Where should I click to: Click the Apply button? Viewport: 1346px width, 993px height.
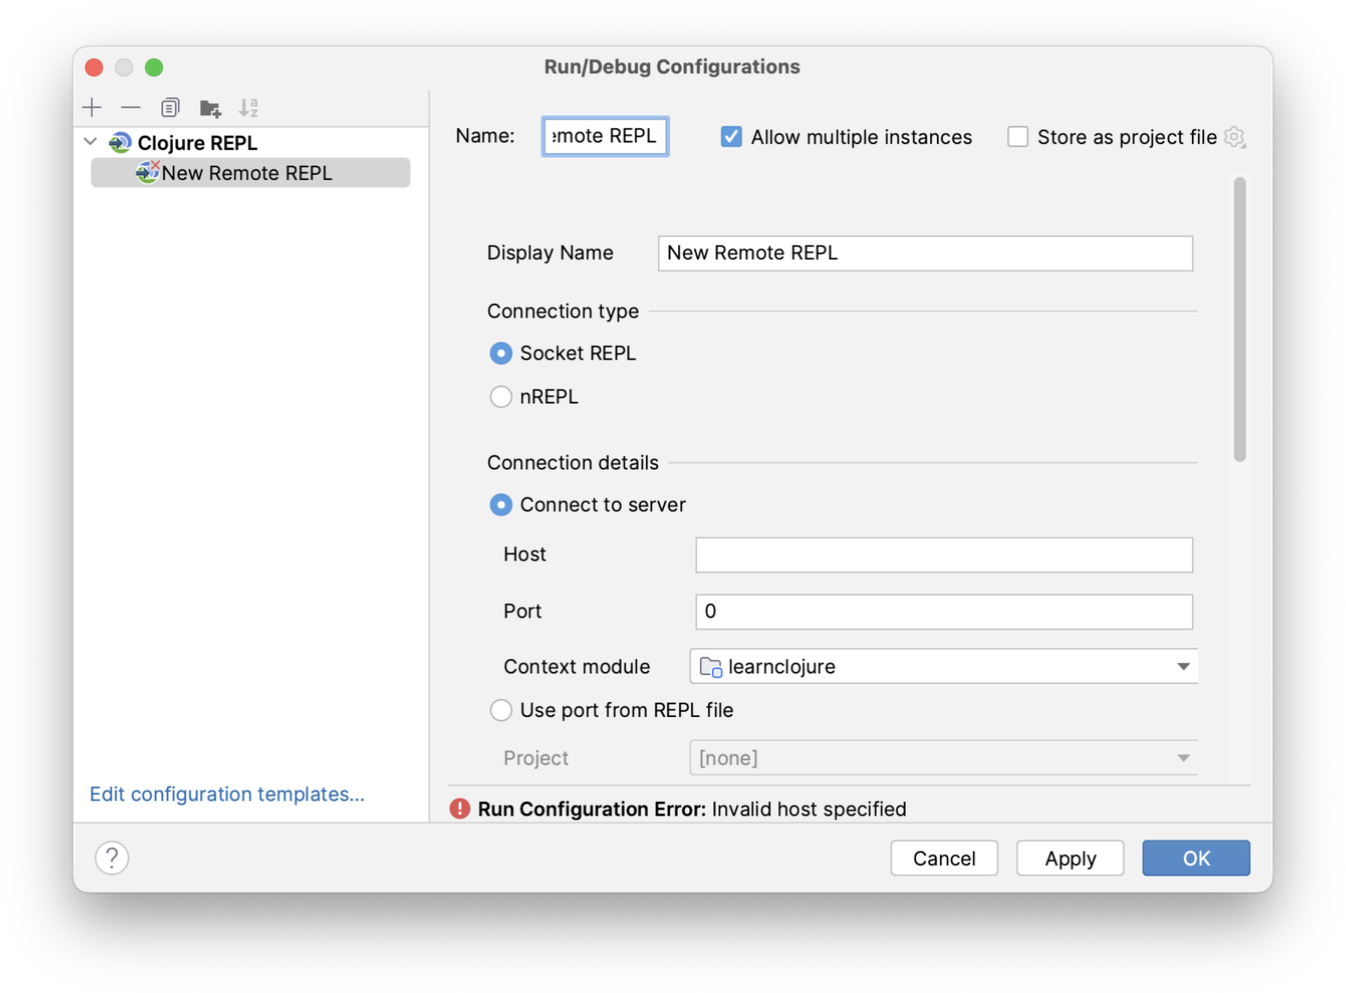pyautogui.click(x=1070, y=858)
